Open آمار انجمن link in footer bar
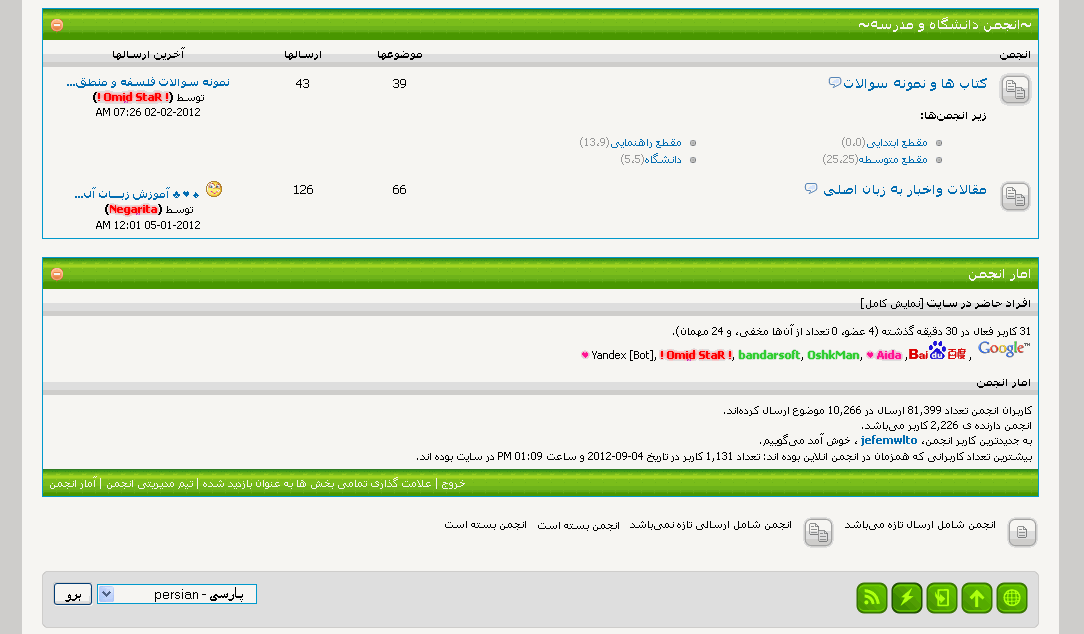This screenshot has height=634, width=1084. [73, 483]
